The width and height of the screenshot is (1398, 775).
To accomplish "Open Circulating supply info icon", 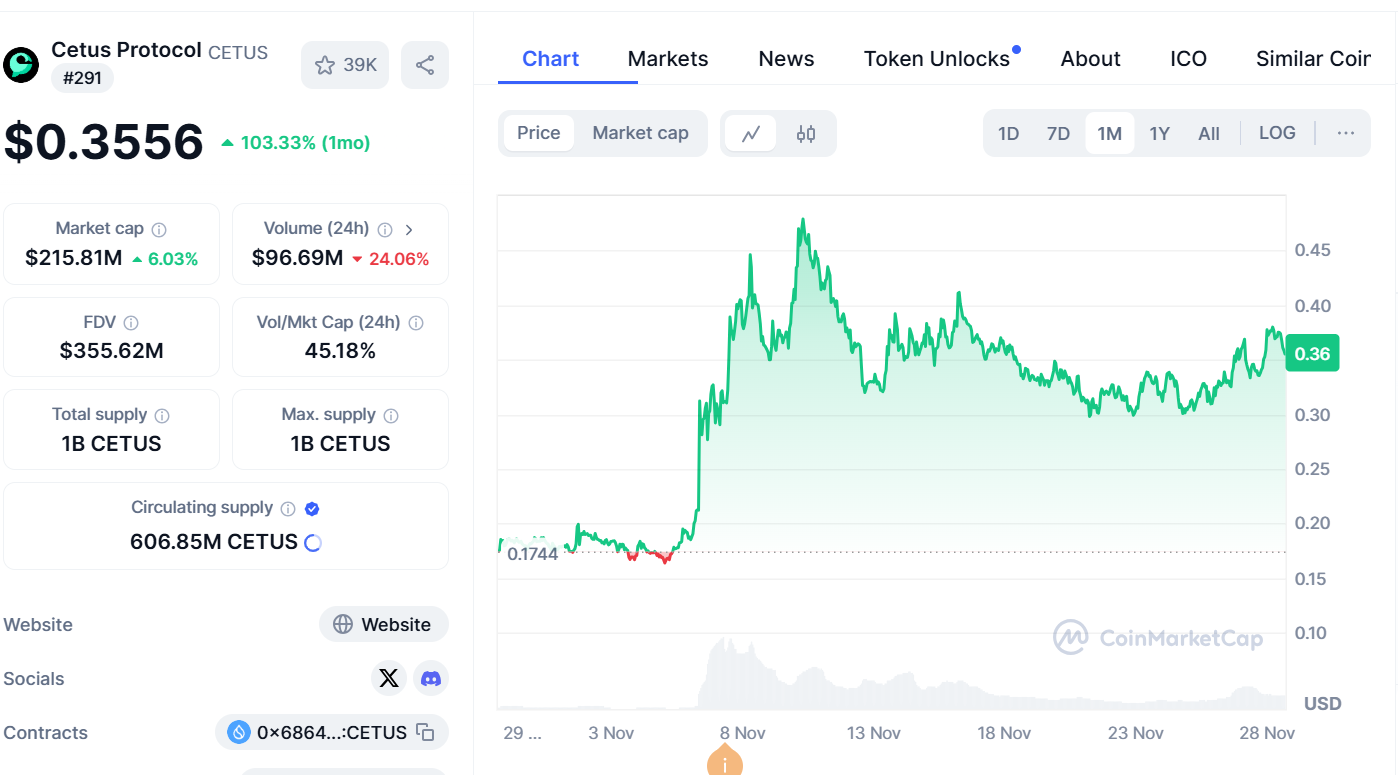I will tap(288, 508).
